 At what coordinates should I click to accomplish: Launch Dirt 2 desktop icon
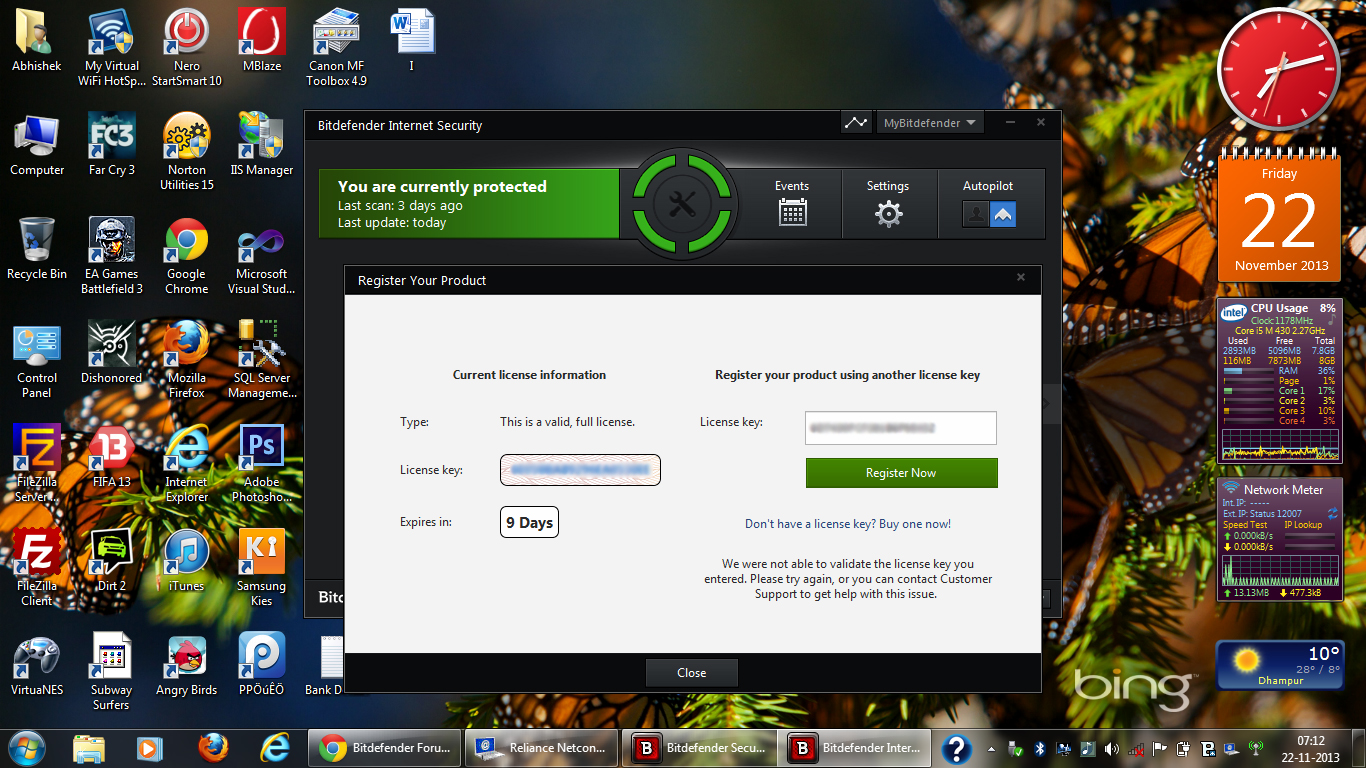[112, 560]
